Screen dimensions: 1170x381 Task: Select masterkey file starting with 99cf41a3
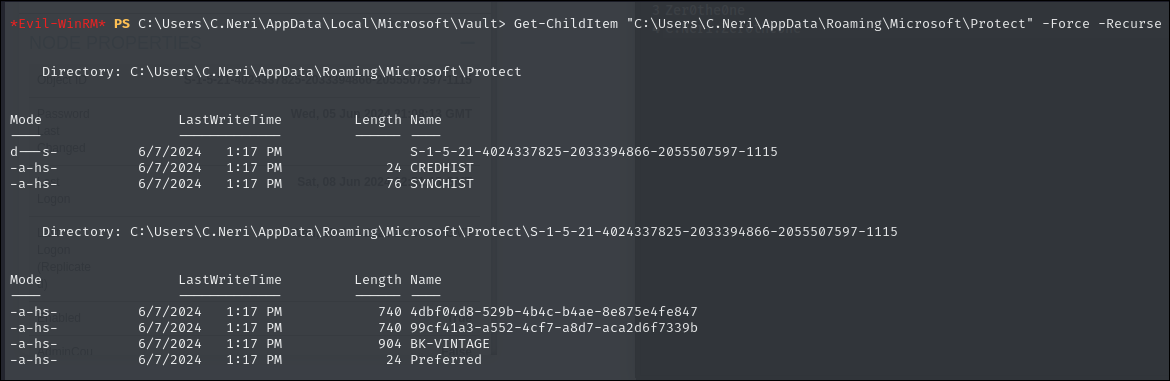(x=554, y=327)
